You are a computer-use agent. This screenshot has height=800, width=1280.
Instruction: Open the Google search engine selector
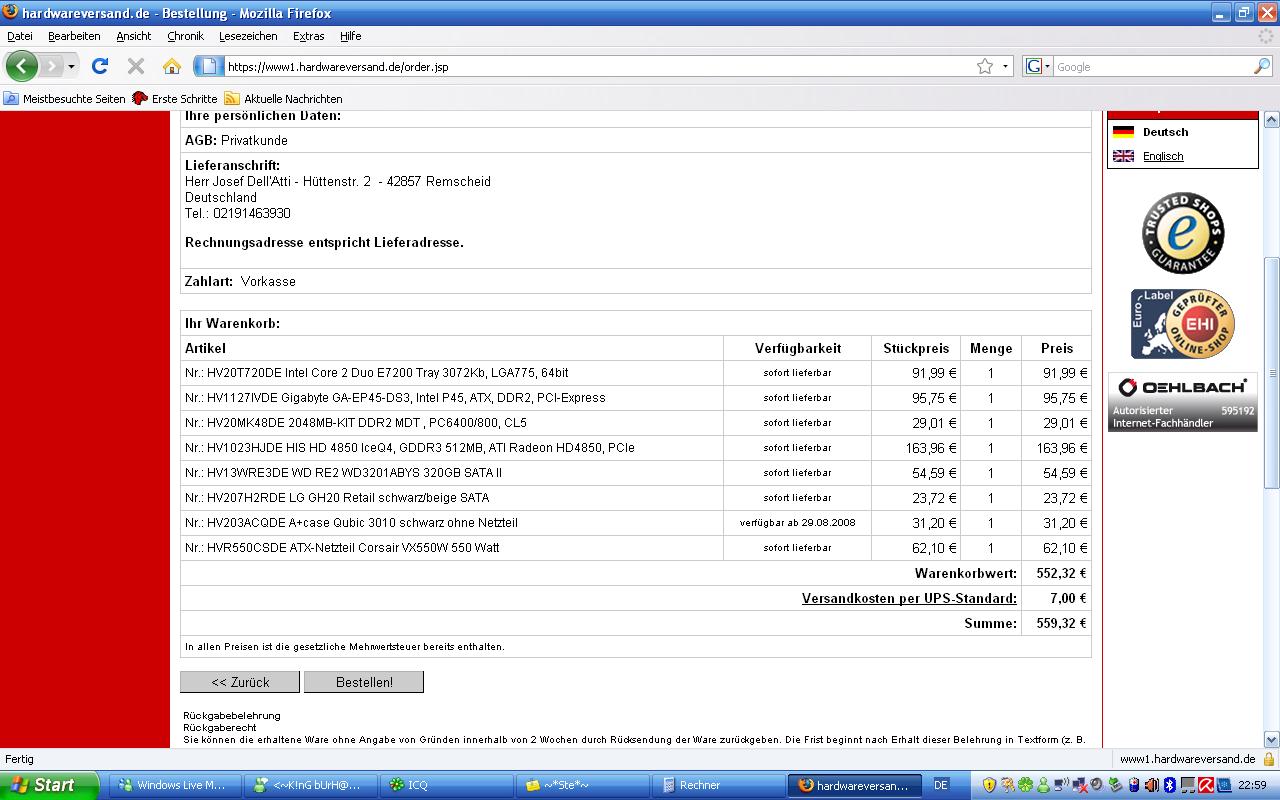[1038, 67]
